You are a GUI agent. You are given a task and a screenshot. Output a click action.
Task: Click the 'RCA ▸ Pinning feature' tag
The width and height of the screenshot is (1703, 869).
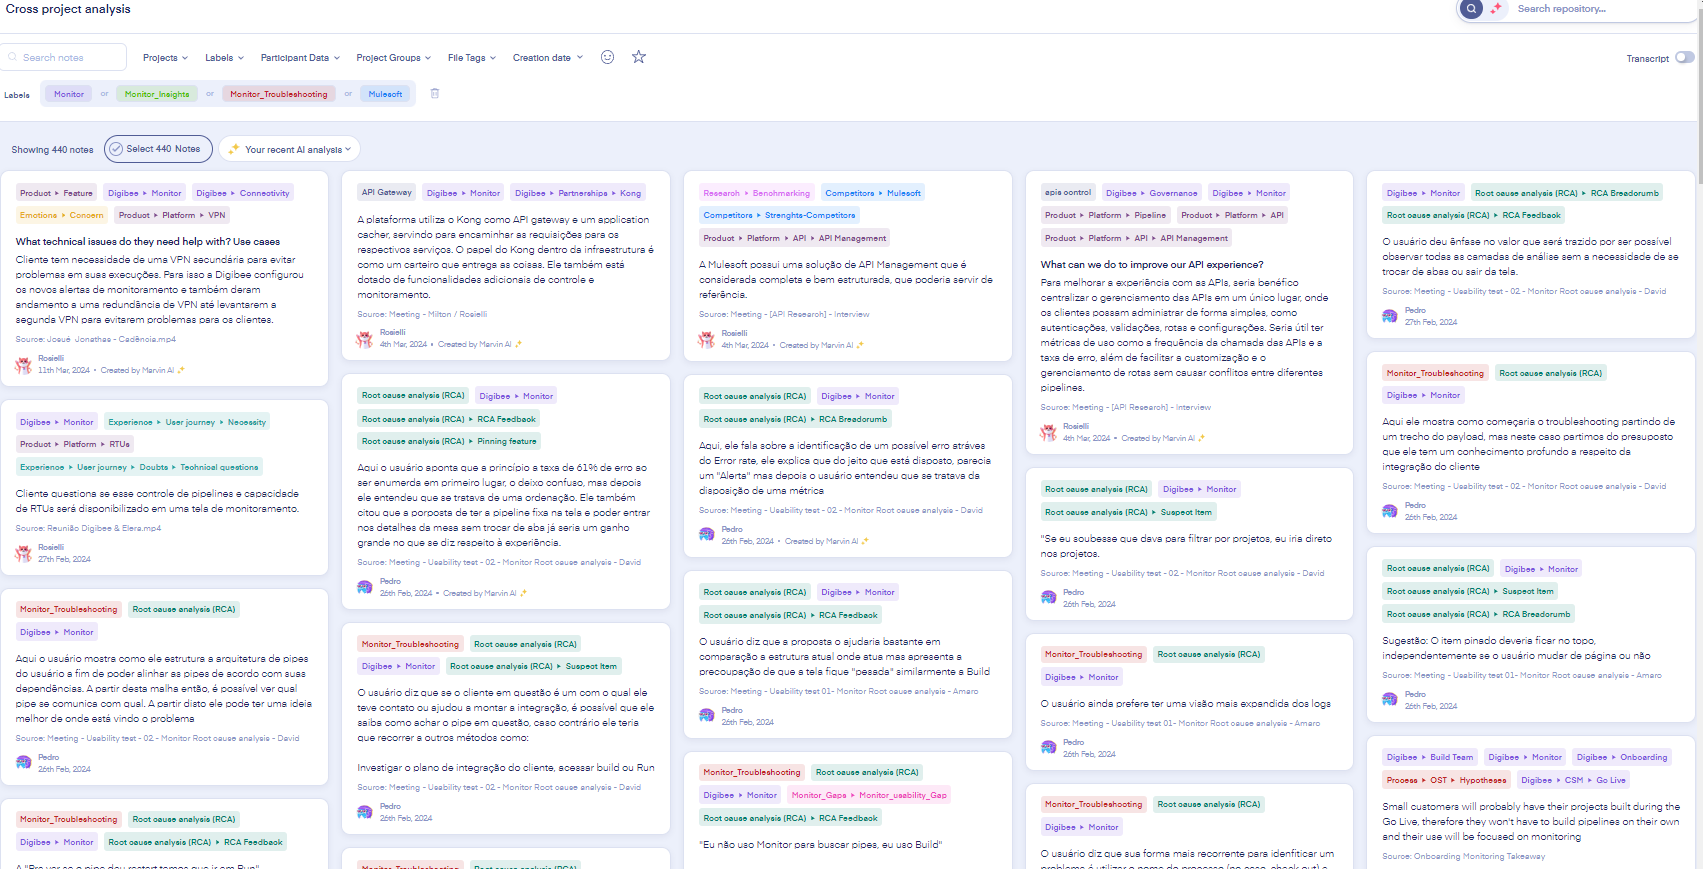(449, 441)
